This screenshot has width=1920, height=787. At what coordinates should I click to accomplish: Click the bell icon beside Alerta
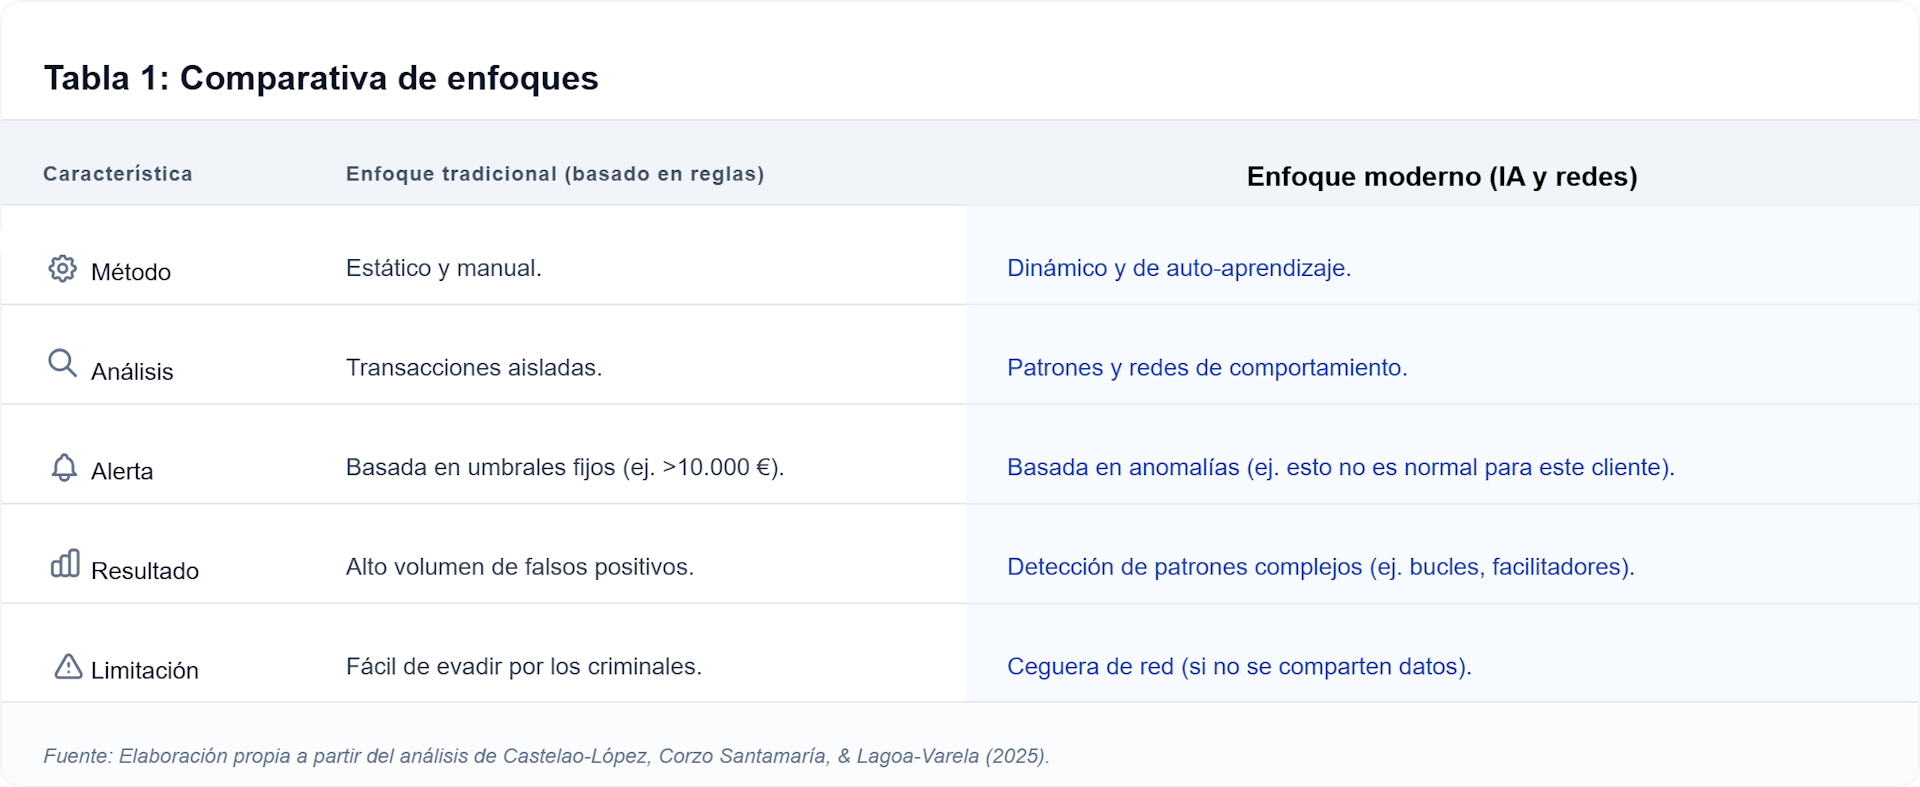[64, 467]
